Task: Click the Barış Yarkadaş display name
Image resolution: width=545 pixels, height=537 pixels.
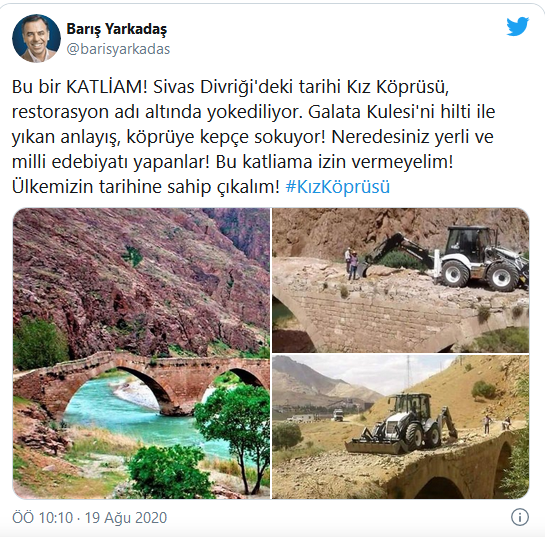Action: coord(117,29)
